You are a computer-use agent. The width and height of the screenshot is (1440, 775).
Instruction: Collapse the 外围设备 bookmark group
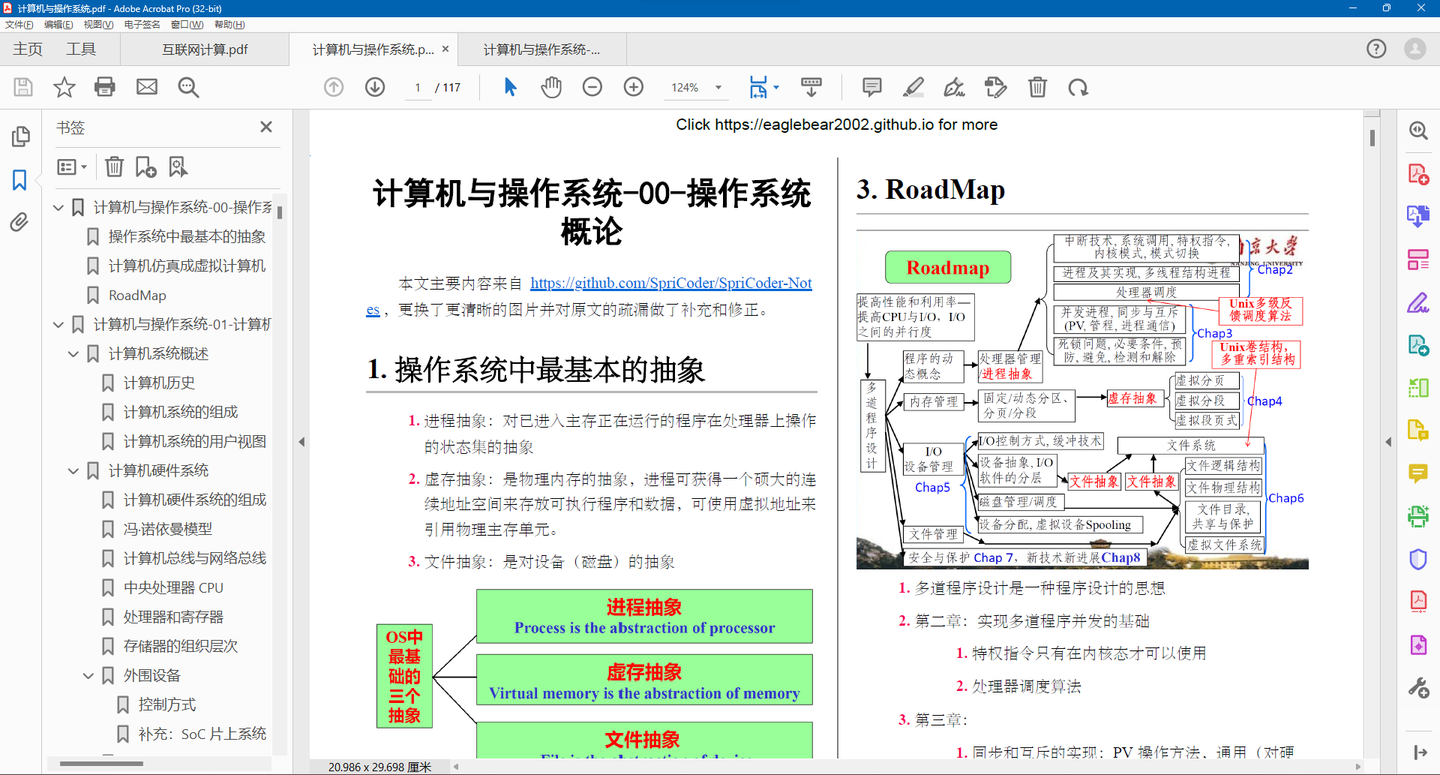[88, 675]
